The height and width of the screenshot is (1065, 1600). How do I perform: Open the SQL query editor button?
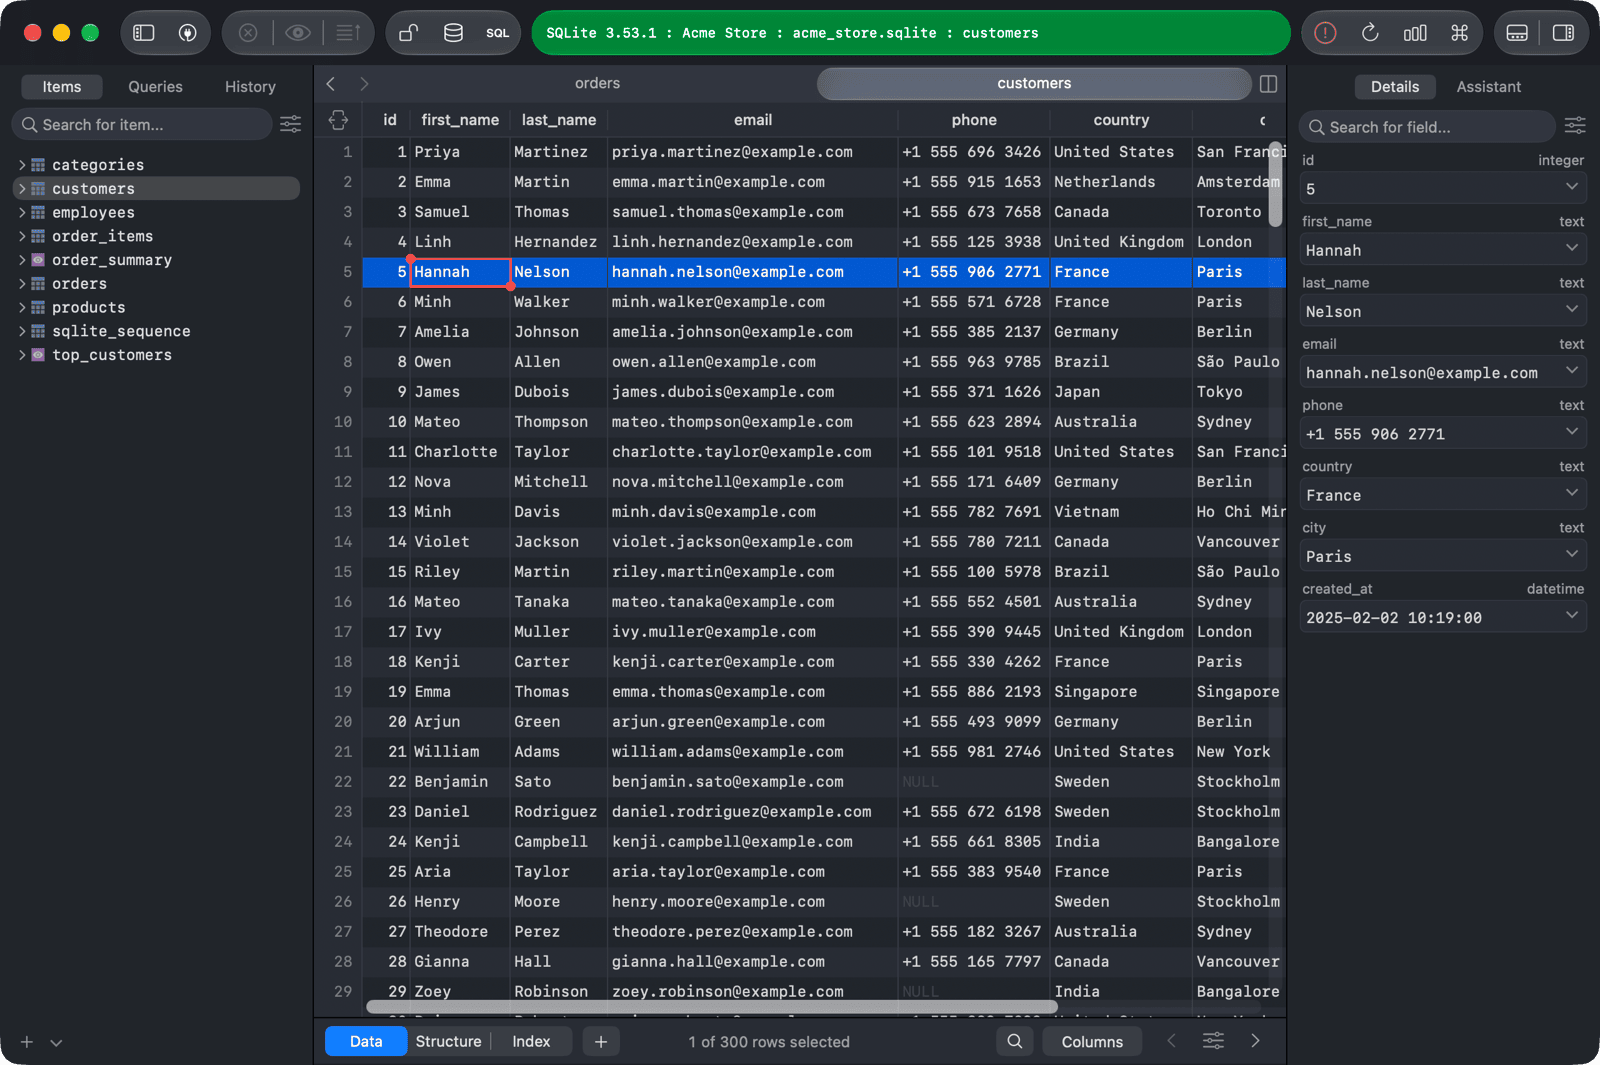coord(497,33)
